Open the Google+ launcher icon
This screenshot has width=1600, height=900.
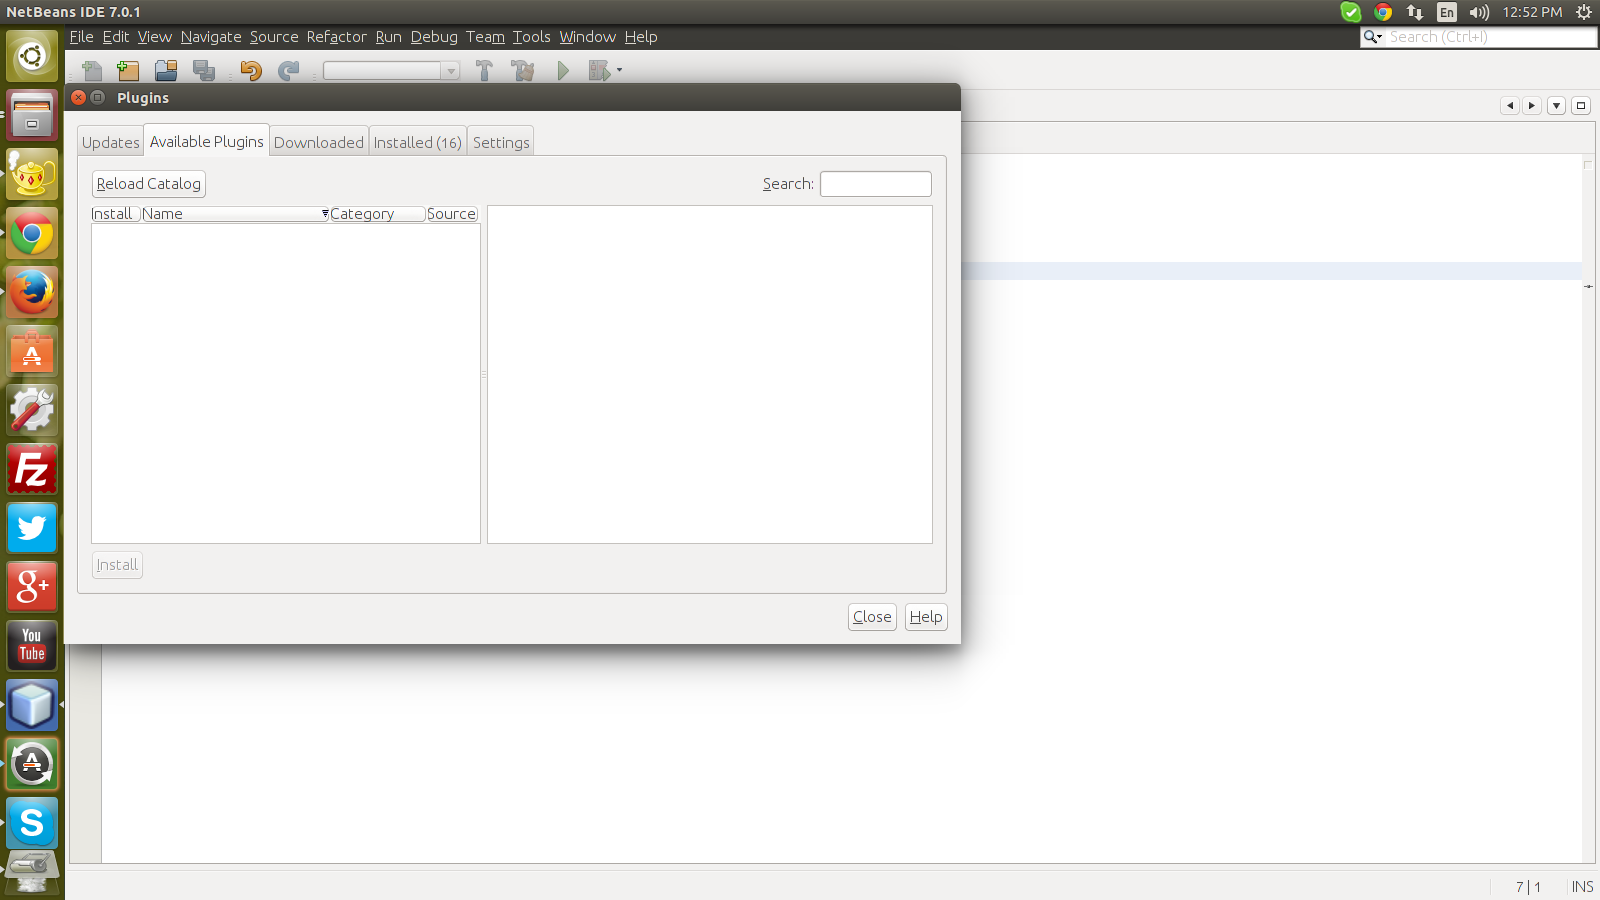[x=32, y=587]
